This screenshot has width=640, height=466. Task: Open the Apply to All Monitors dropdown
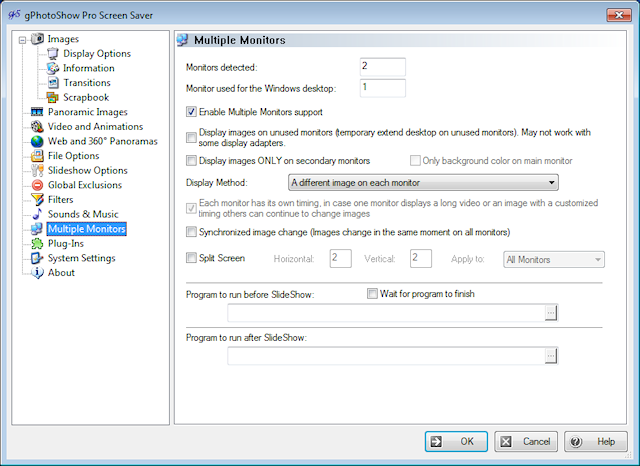[554, 260]
